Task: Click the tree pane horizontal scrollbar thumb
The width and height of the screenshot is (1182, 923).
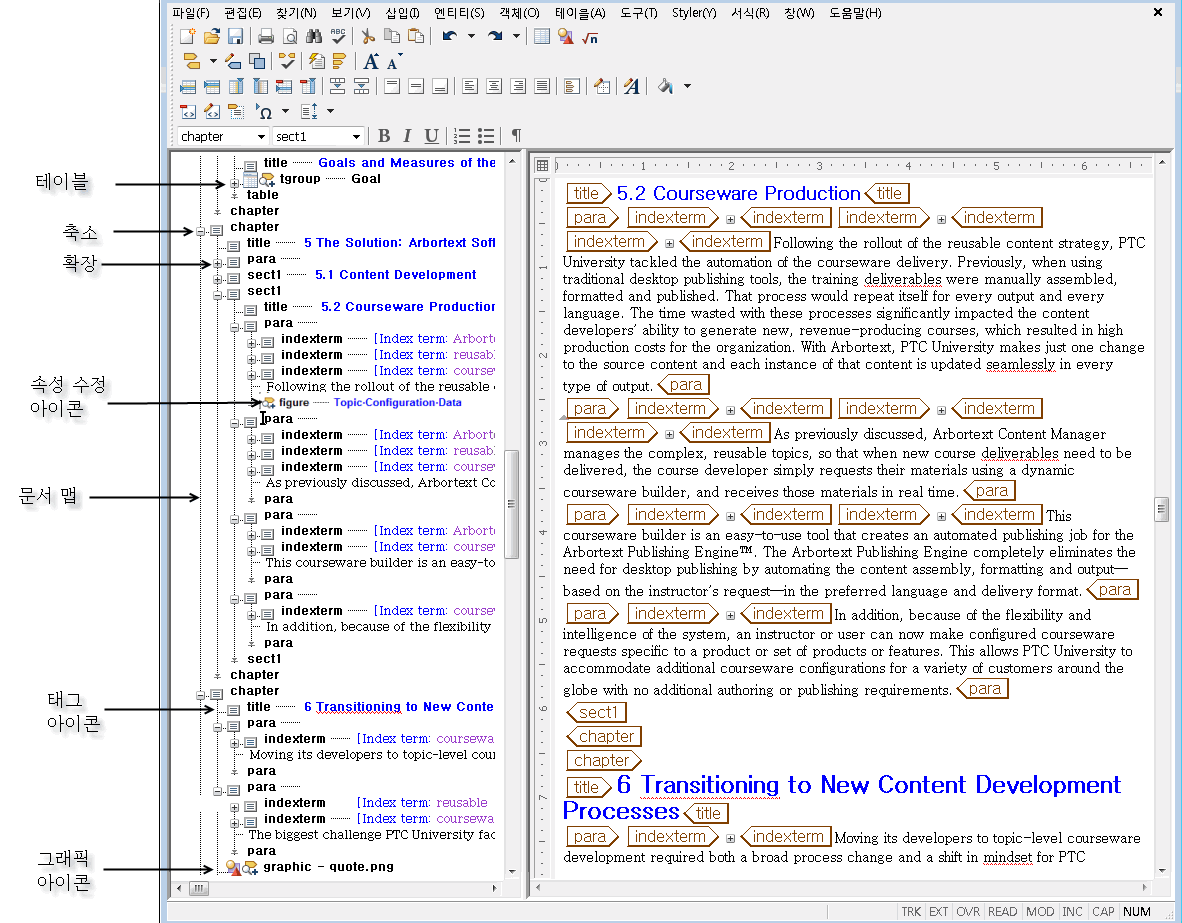Action: point(199,888)
